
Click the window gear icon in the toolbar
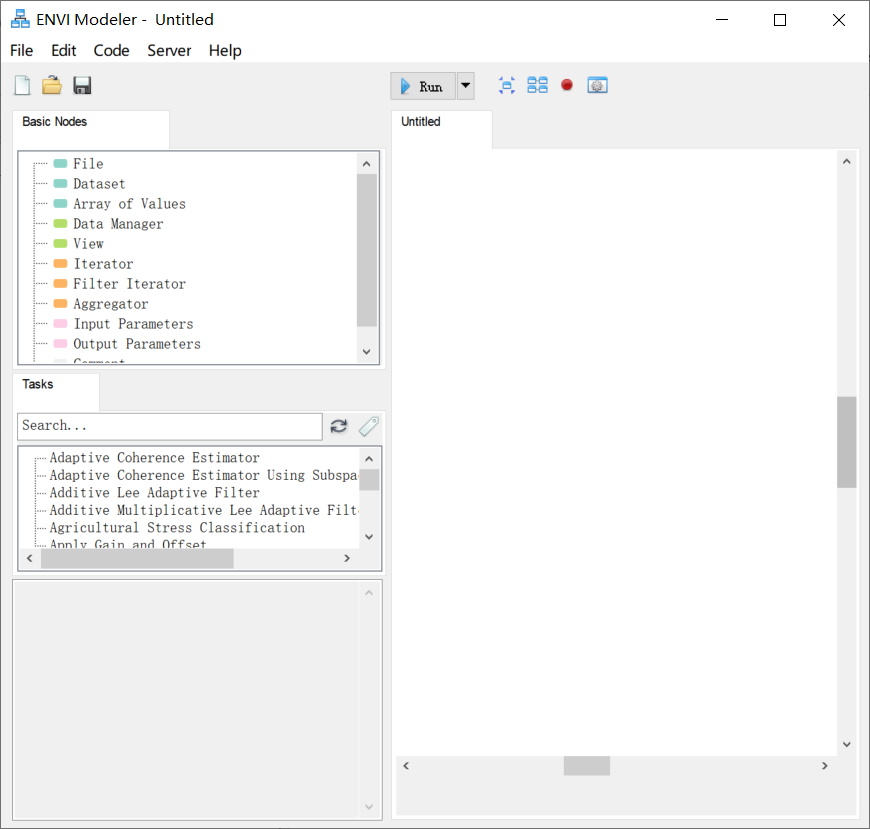(597, 86)
